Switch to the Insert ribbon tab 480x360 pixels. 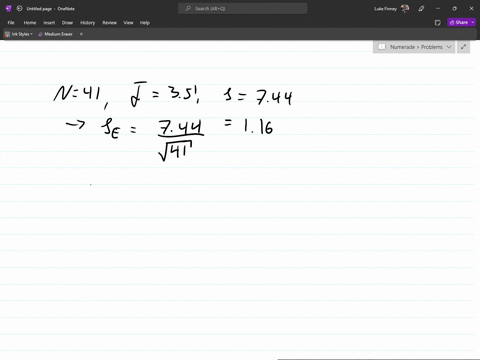tap(49, 23)
